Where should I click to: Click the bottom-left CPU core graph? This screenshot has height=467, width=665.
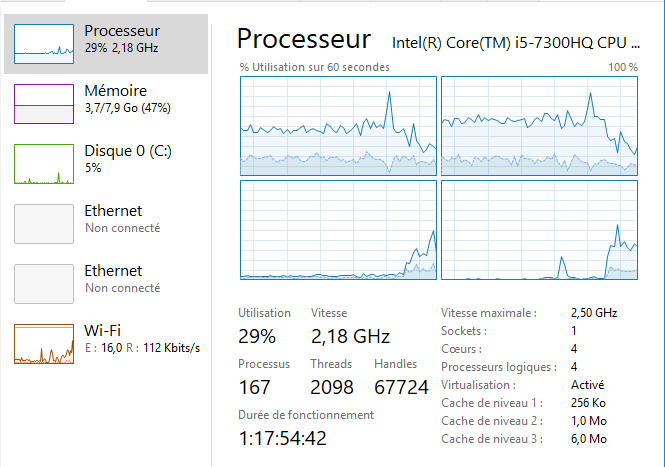click(338, 229)
